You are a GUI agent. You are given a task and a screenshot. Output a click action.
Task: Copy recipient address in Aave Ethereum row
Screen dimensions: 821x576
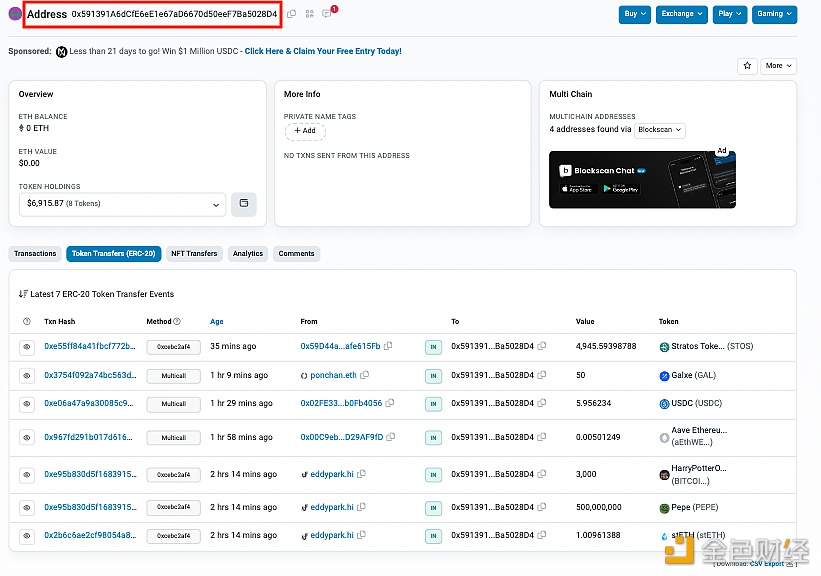[542, 437]
